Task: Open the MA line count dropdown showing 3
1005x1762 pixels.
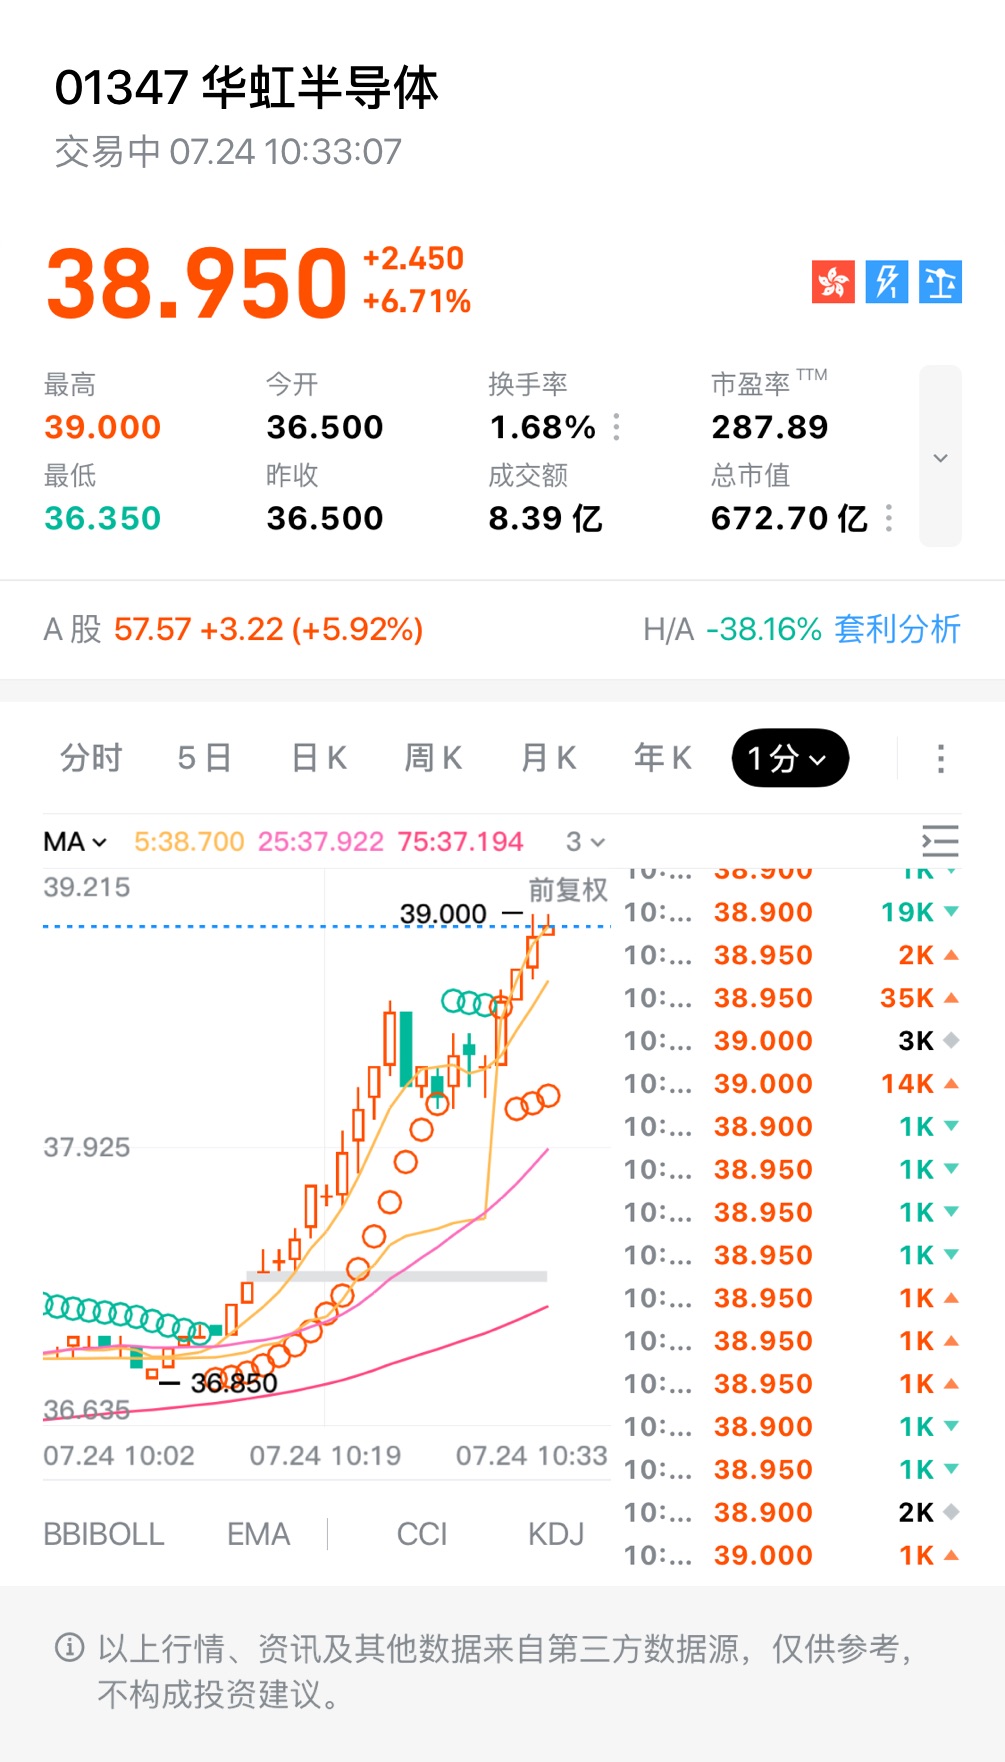Action: [585, 842]
